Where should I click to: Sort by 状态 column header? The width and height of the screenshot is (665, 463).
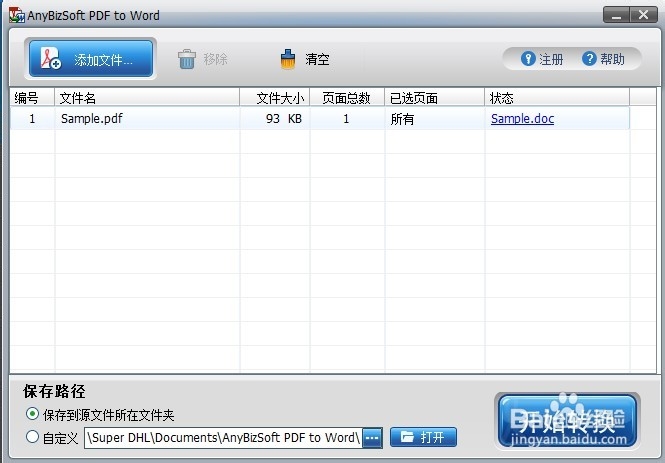[557, 98]
